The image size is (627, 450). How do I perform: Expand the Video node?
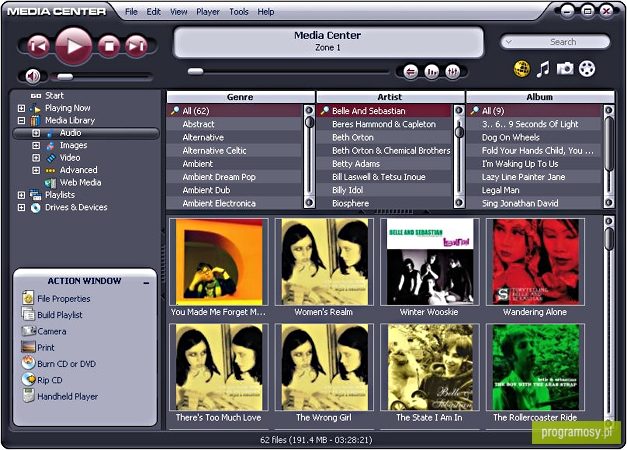(x=36, y=158)
